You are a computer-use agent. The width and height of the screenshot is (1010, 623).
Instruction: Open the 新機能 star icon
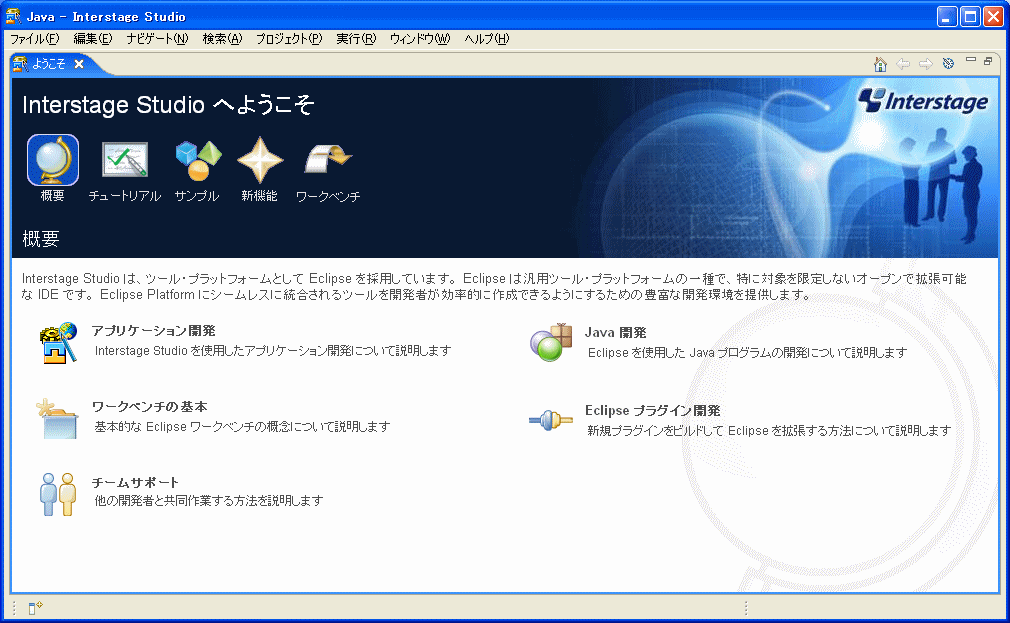pyautogui.click(x=260, y=160)
